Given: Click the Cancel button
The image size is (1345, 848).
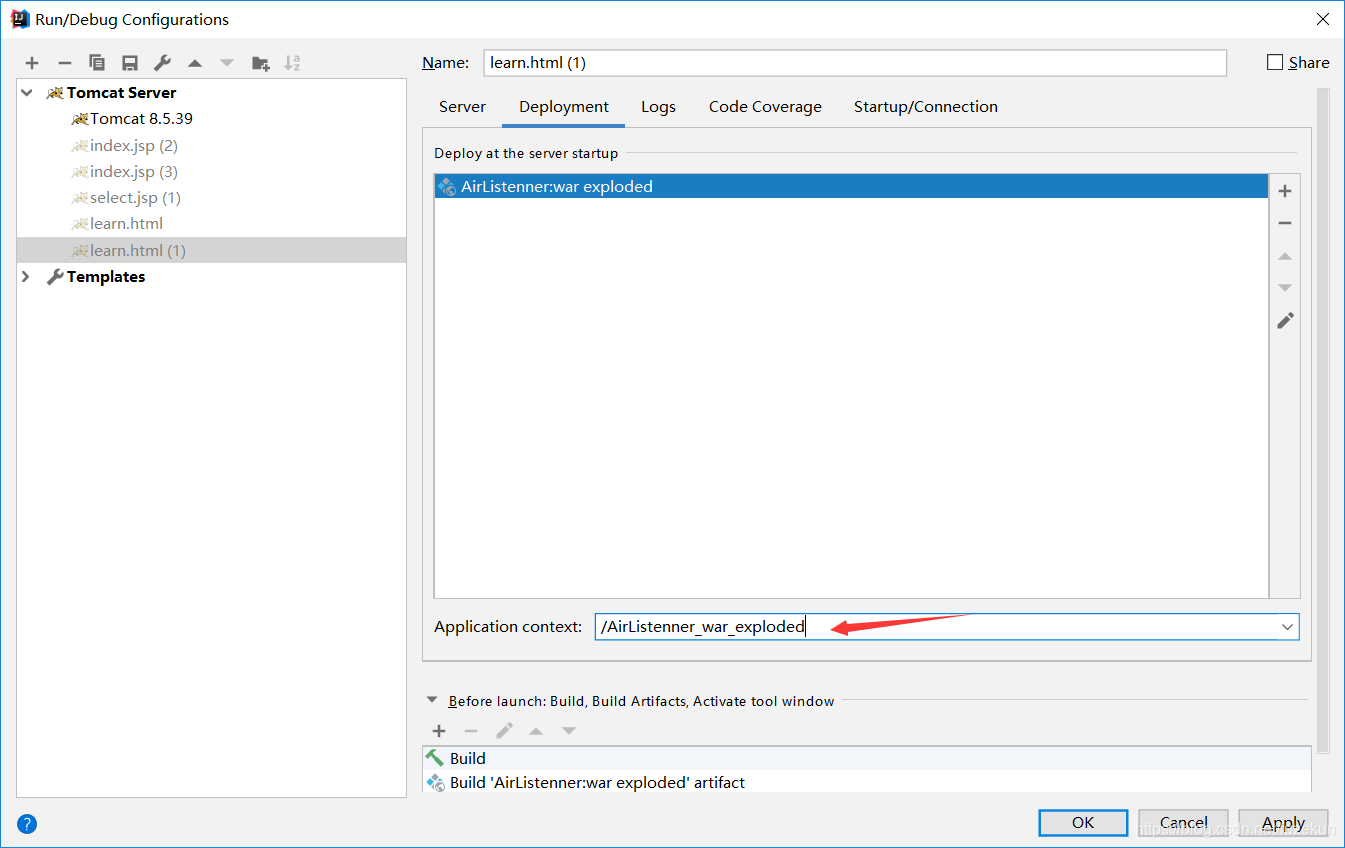Looking at the screenshot, I should pyautogui.click(x=1183, y=823).
